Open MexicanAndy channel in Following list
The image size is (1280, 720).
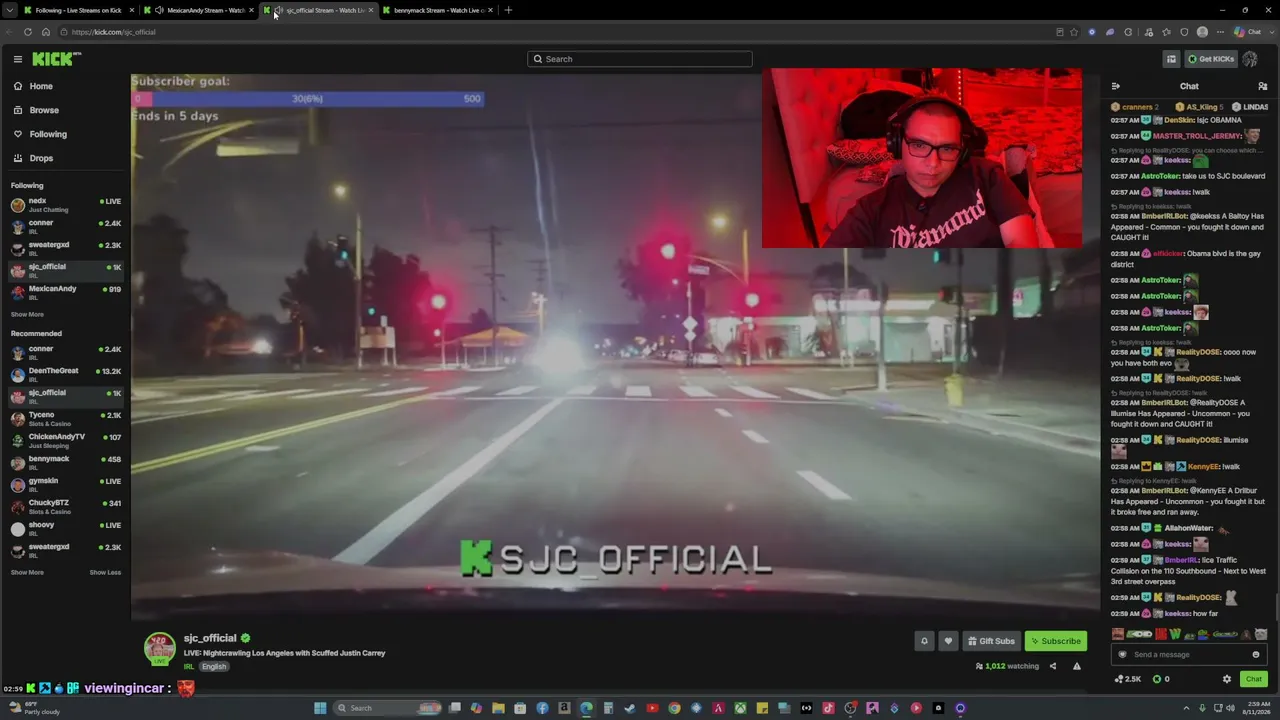[65, 293]
